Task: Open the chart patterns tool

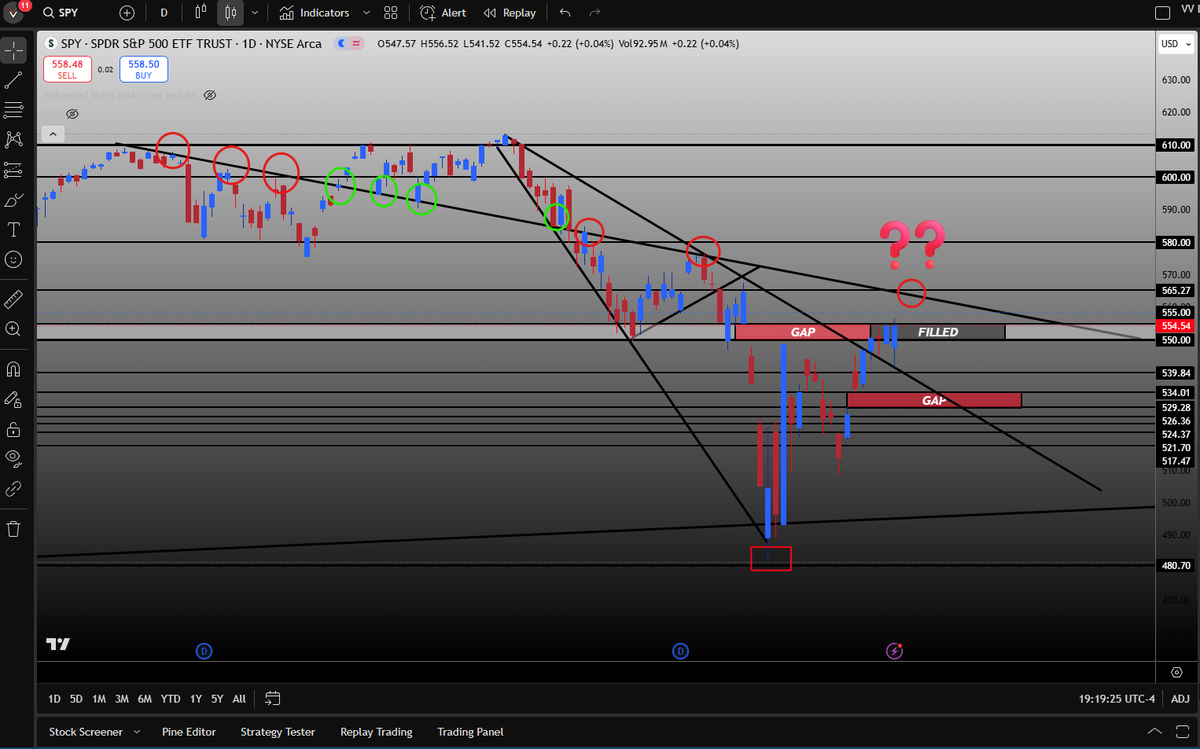Action: (x=14, y=139)
